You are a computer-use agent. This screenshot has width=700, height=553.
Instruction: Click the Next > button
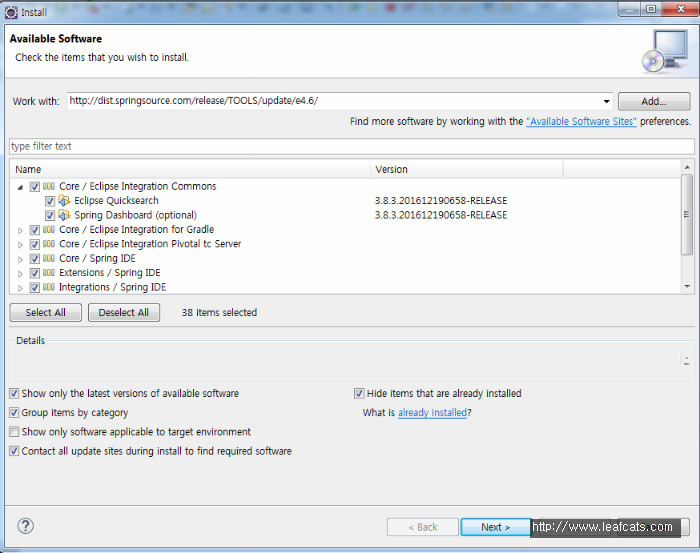pos(496,527)
